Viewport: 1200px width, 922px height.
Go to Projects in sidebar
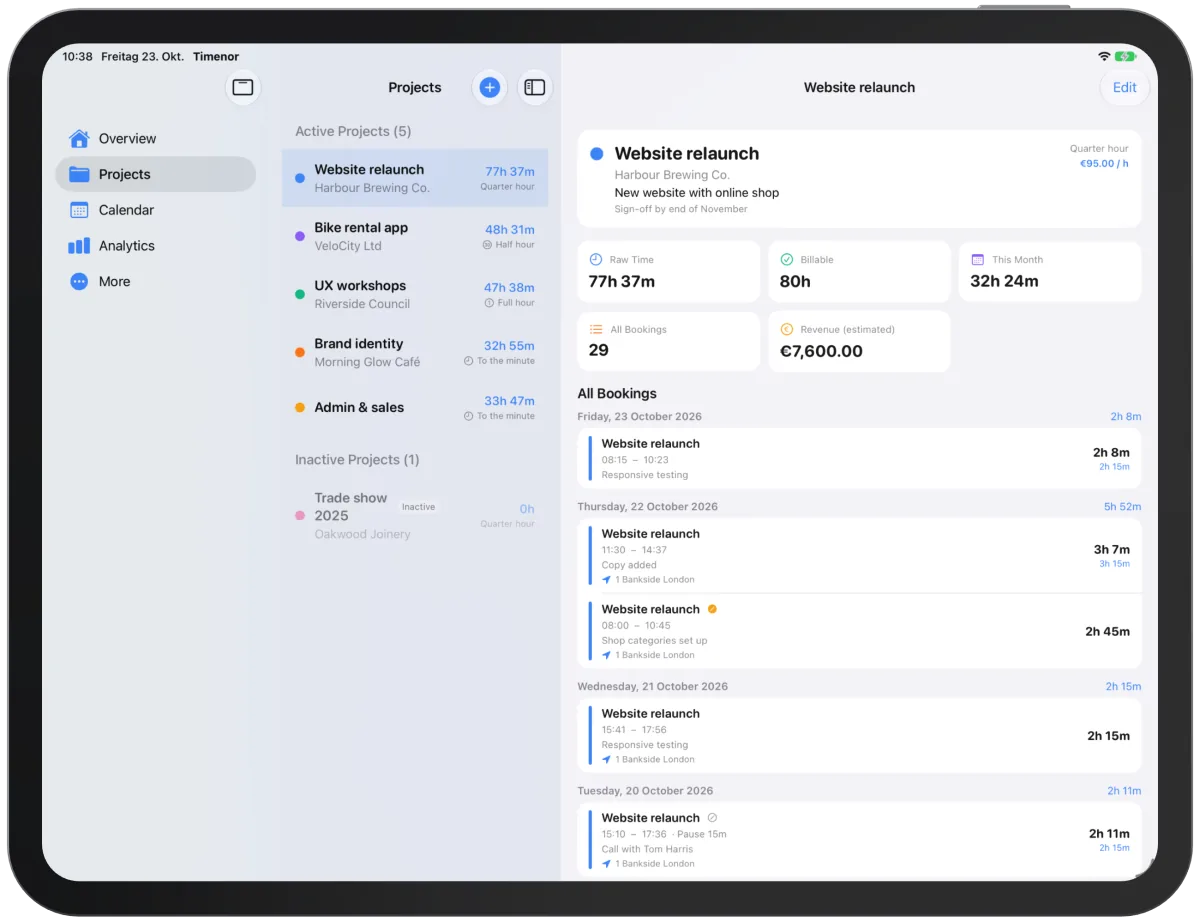click(156, 174)
